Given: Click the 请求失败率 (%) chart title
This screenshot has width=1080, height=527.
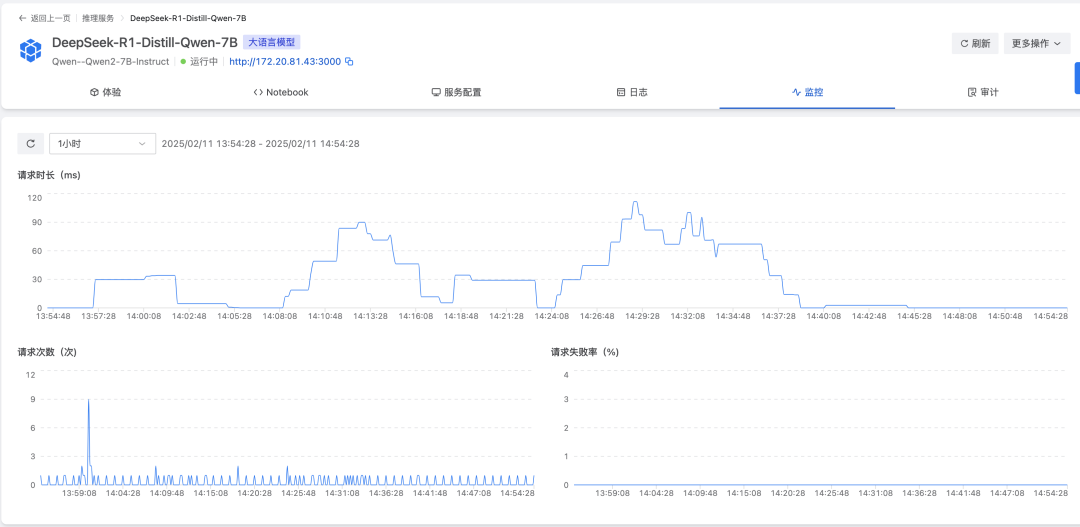Looking at the screenshot, I should pos(585,351).
